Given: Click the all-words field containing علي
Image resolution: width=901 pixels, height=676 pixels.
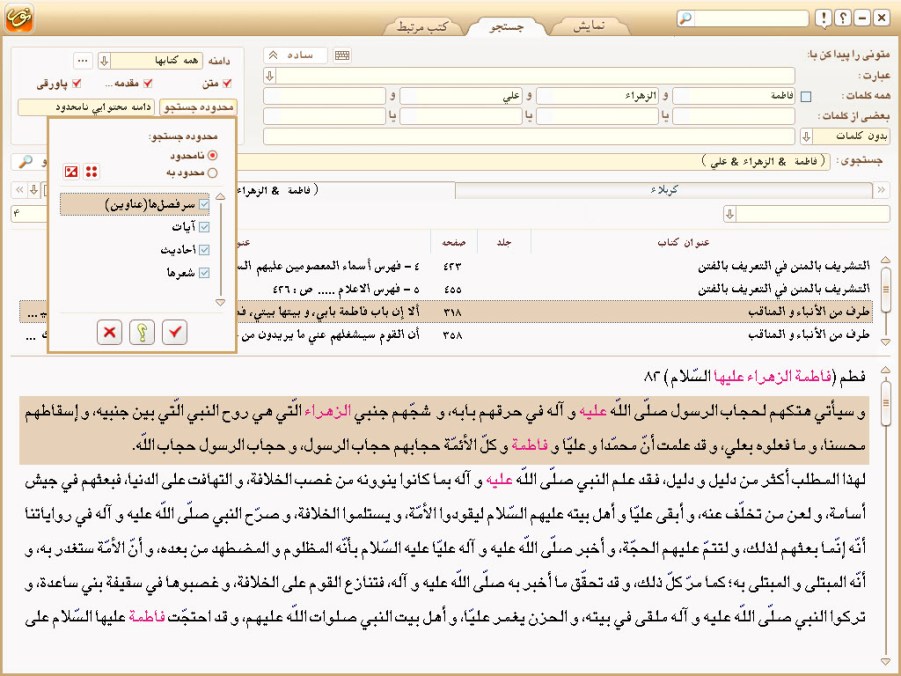Looking at the screenshot, I should point(461,96).
